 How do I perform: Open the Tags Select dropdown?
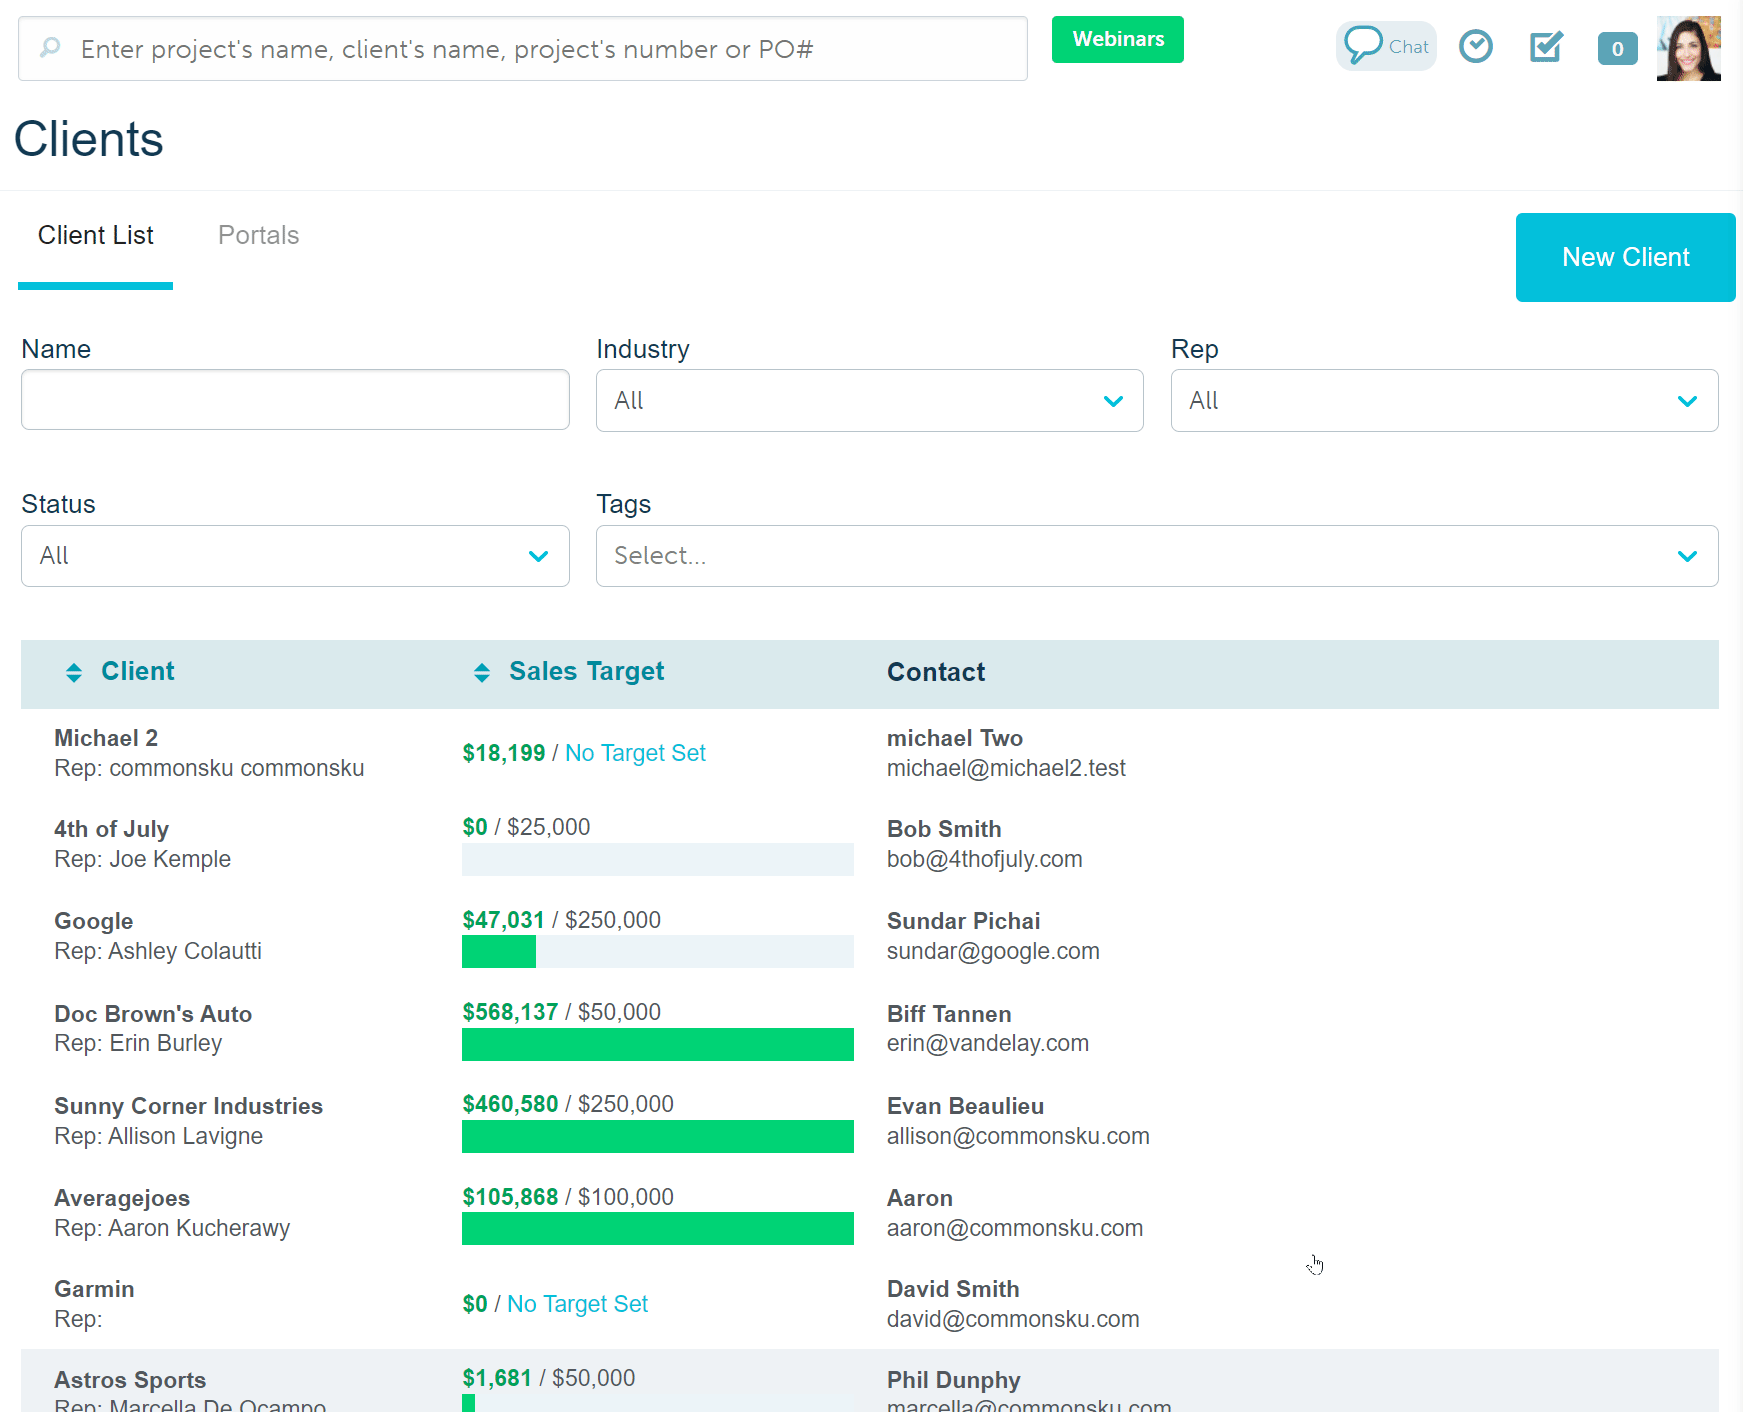coord(1155,556)
